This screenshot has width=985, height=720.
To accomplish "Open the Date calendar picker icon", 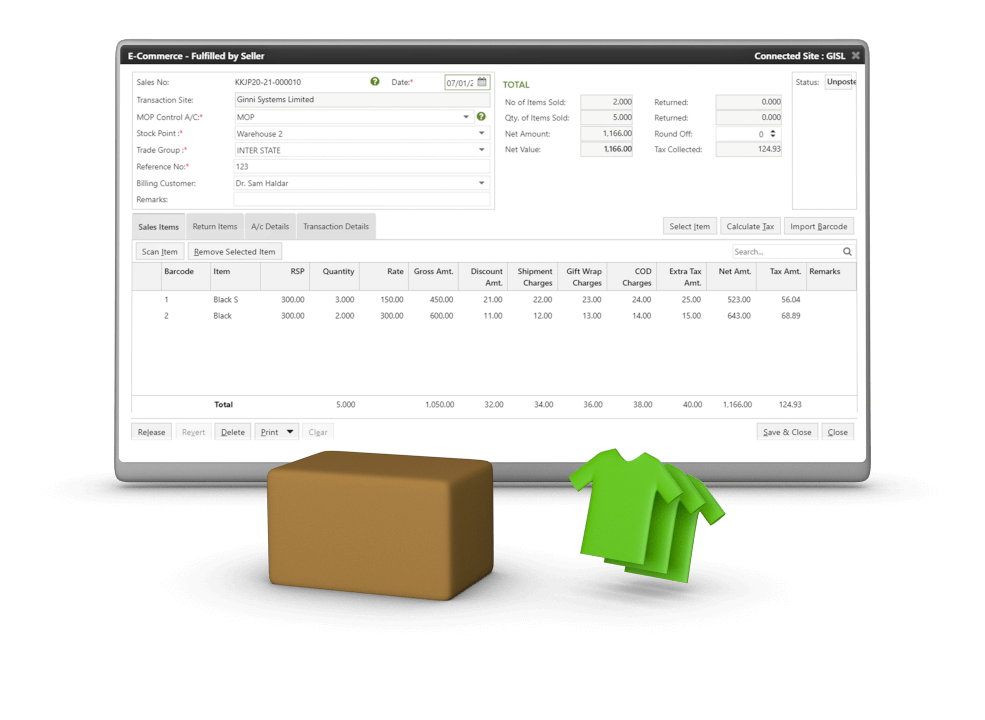I will click(x=482, y=82).
